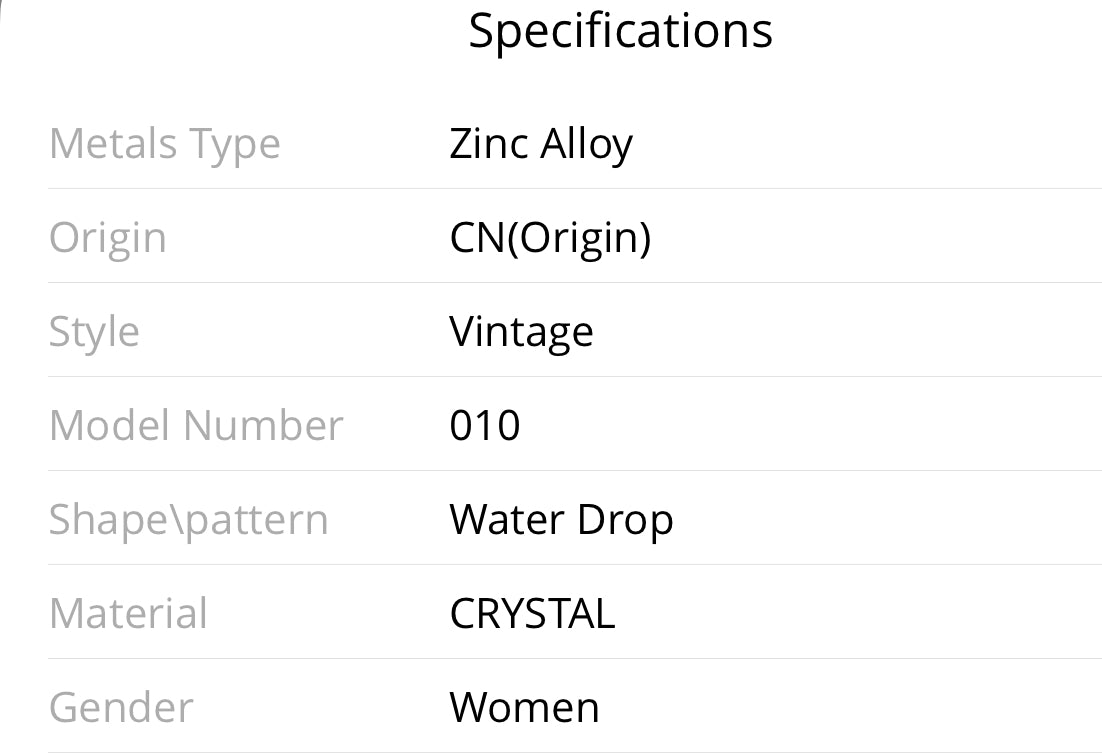Select the Gender label

coord(121,708)
